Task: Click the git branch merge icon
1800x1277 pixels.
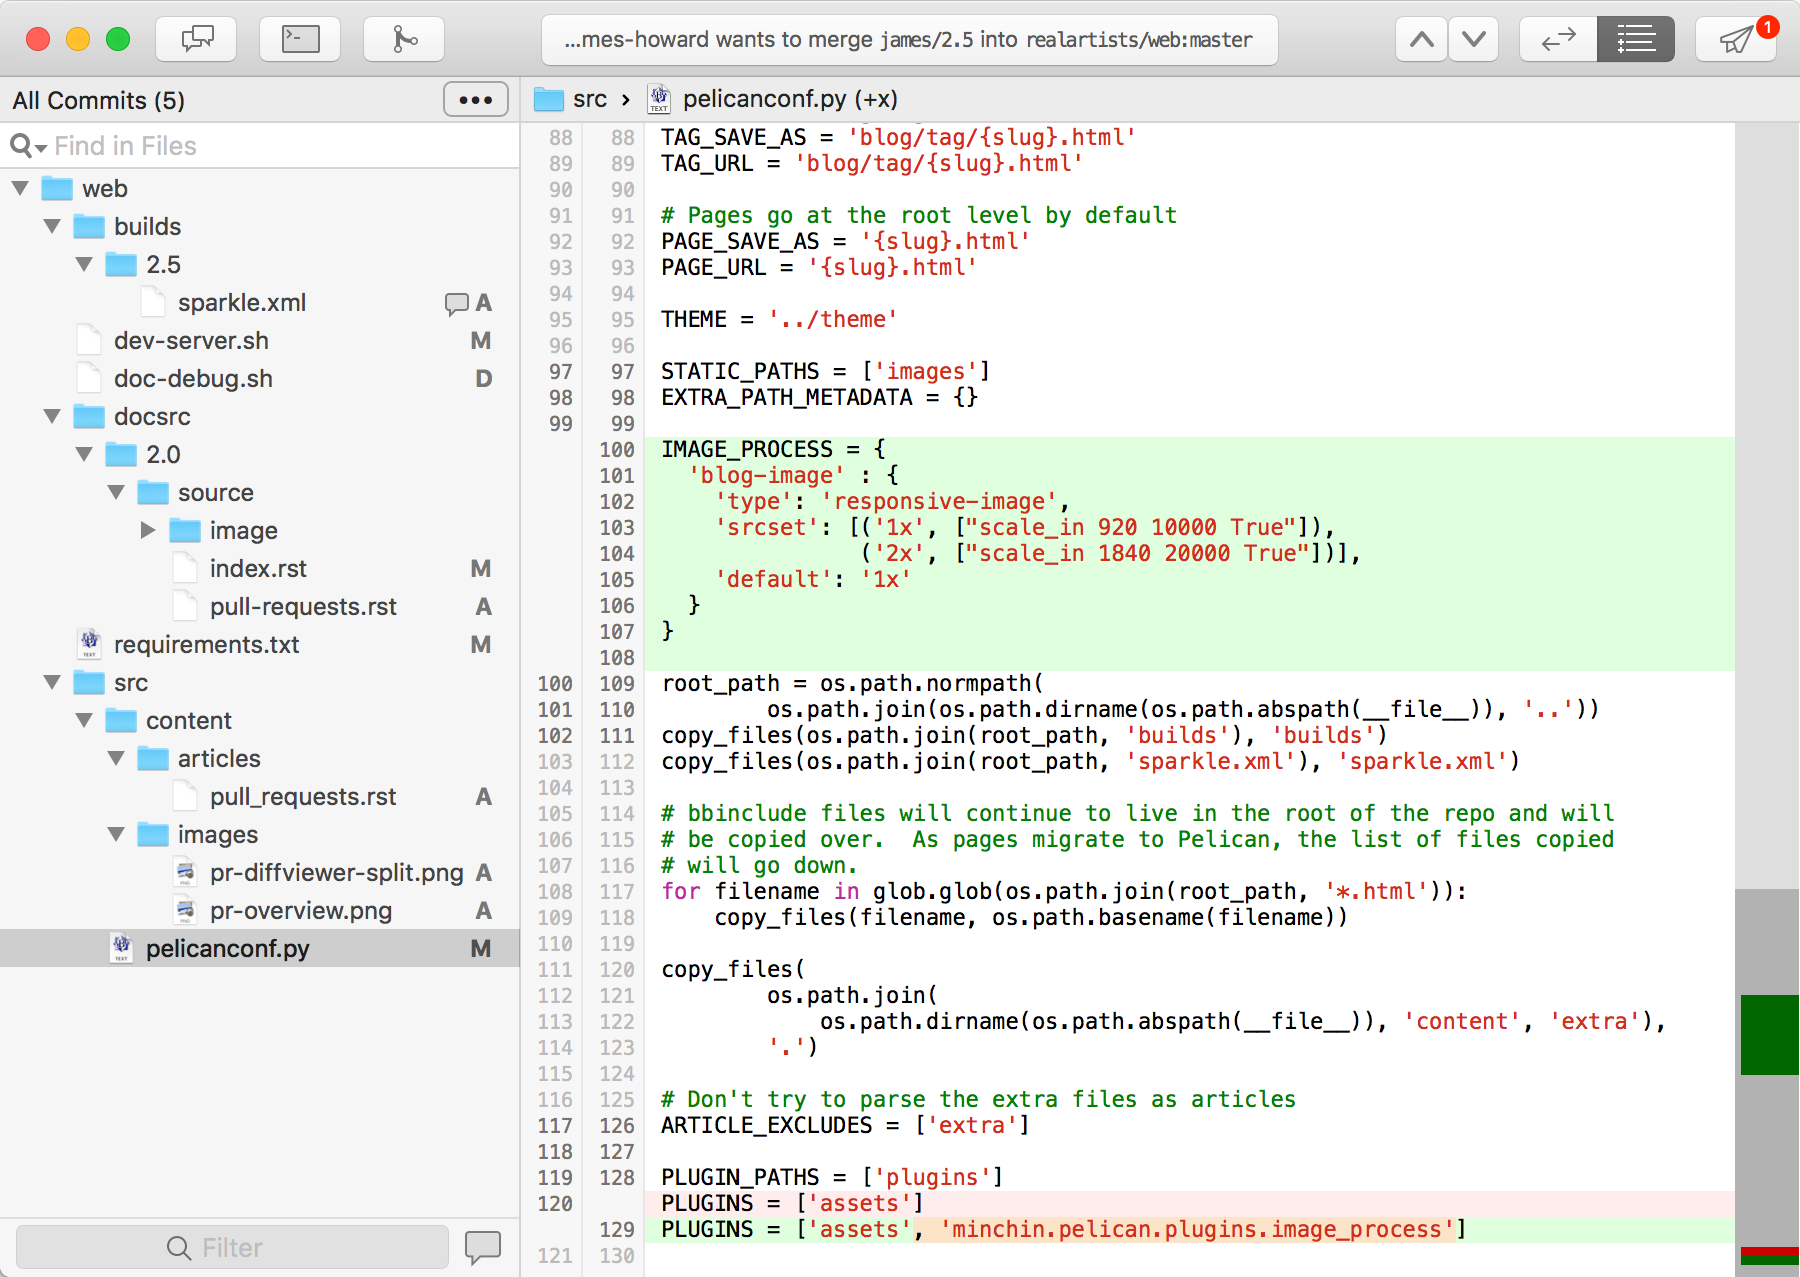Action: pos(403,38)
